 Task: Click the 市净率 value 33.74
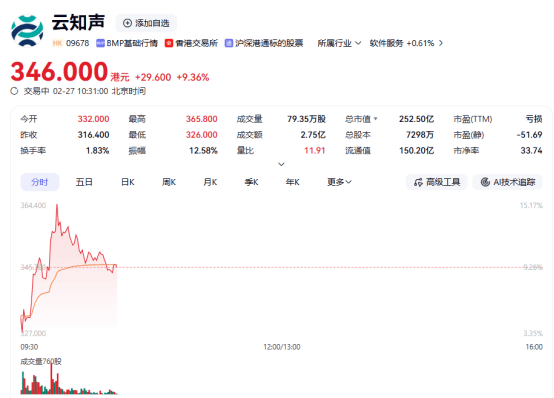coord(531,151)
